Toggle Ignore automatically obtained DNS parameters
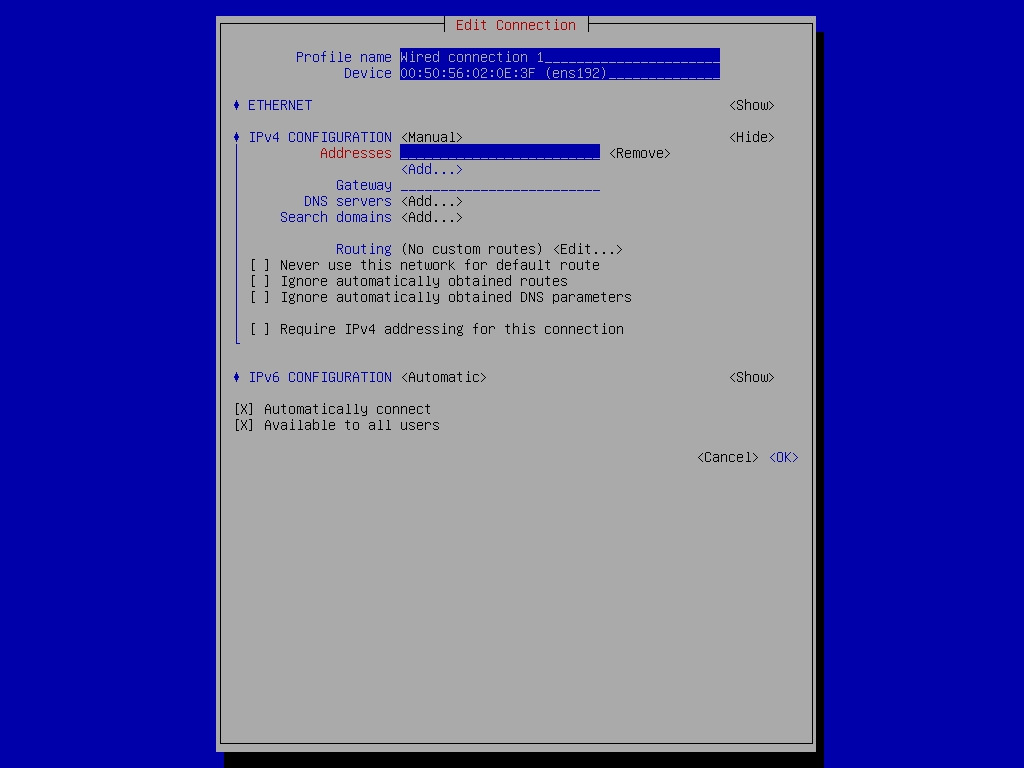 point(260,297)
